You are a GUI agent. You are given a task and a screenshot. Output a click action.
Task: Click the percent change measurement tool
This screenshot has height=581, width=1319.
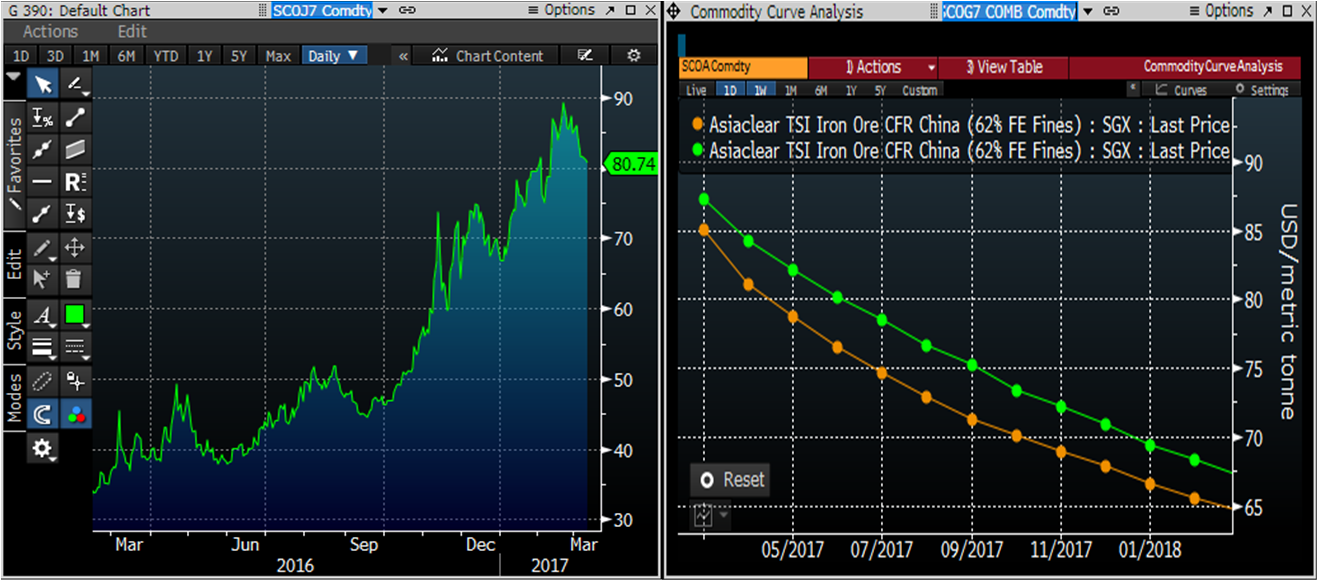click(43, 118)
